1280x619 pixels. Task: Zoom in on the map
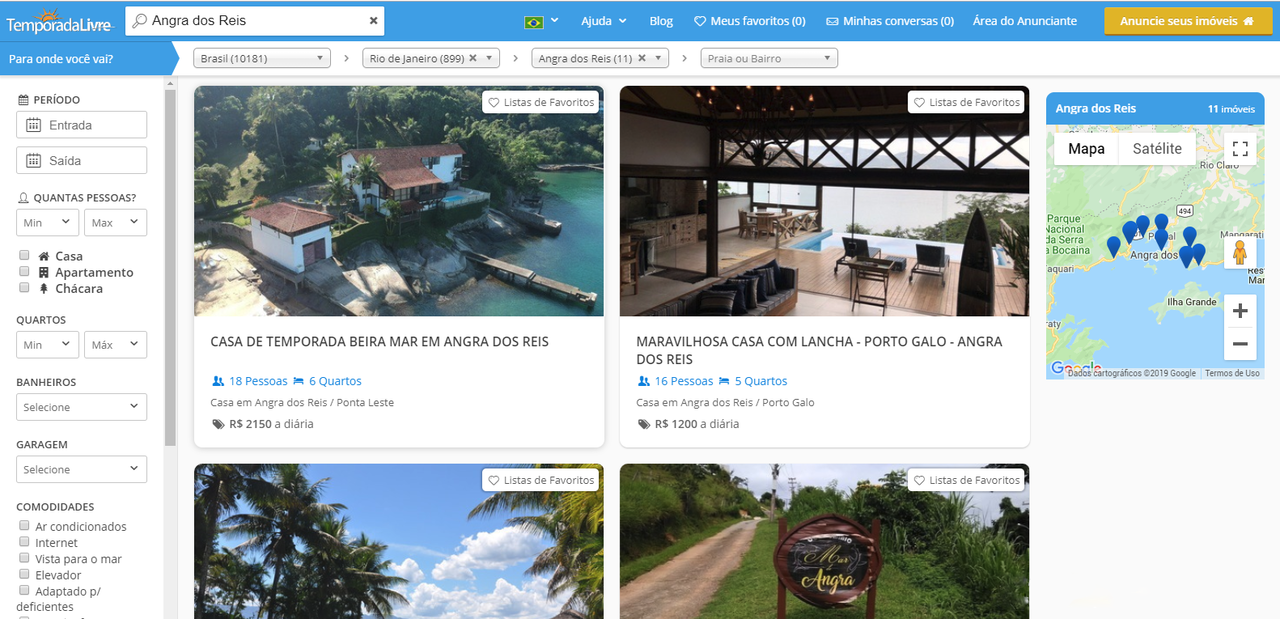[1240, 311]
